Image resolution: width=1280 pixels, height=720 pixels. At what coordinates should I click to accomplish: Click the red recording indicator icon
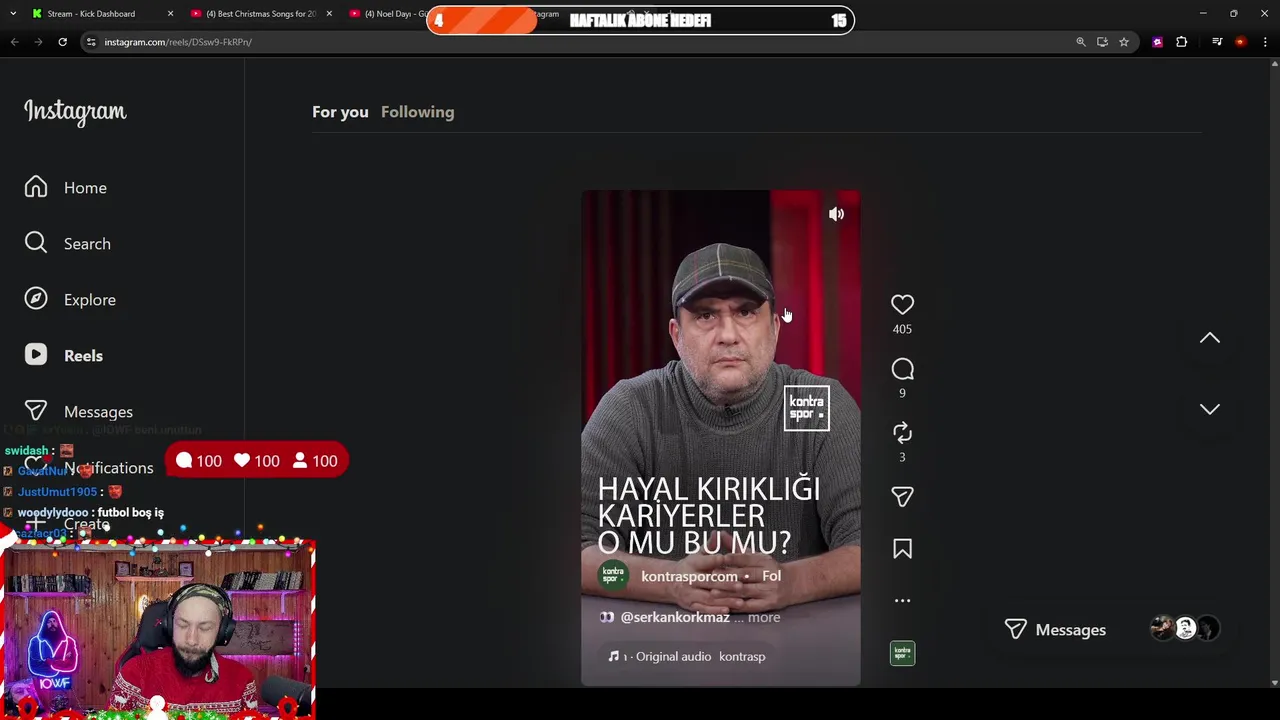[1241, 42]
